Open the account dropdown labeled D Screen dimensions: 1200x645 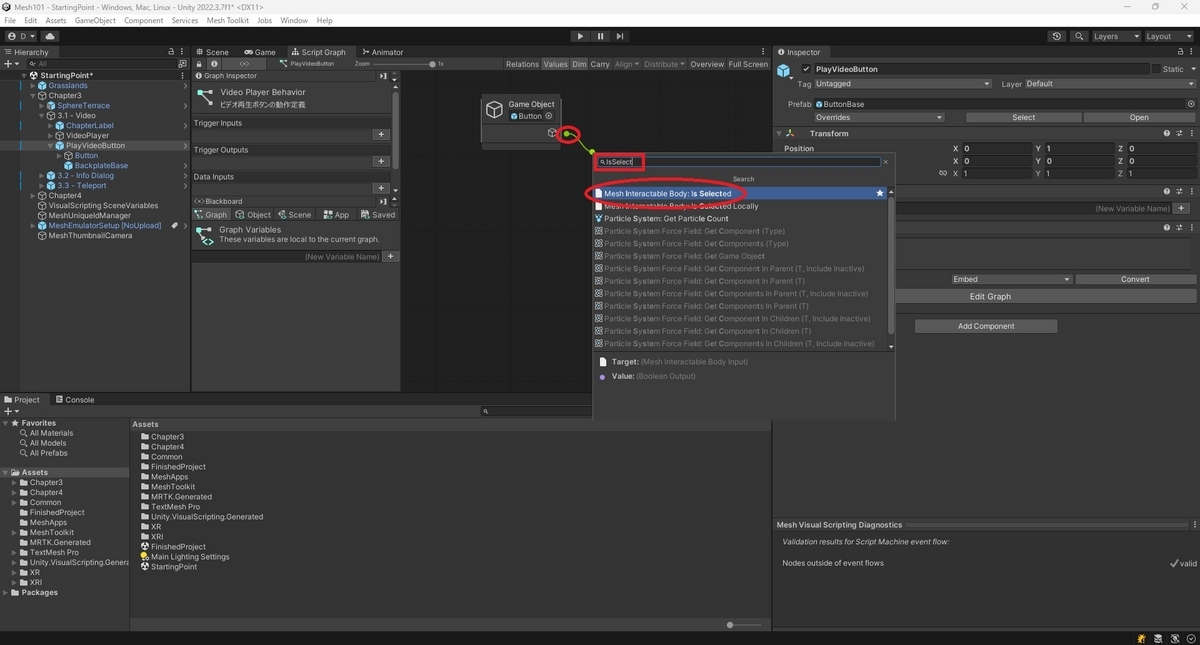[21, 36]
